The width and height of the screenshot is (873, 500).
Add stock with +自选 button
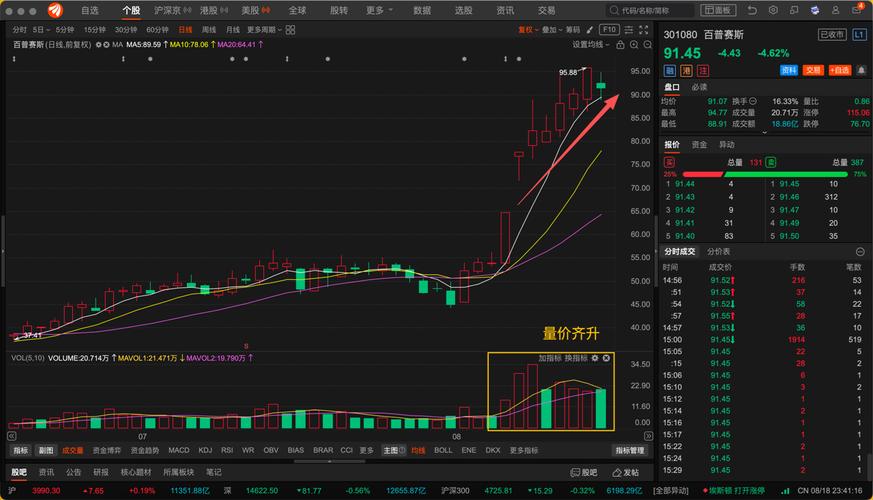click(x=840, y=70)
